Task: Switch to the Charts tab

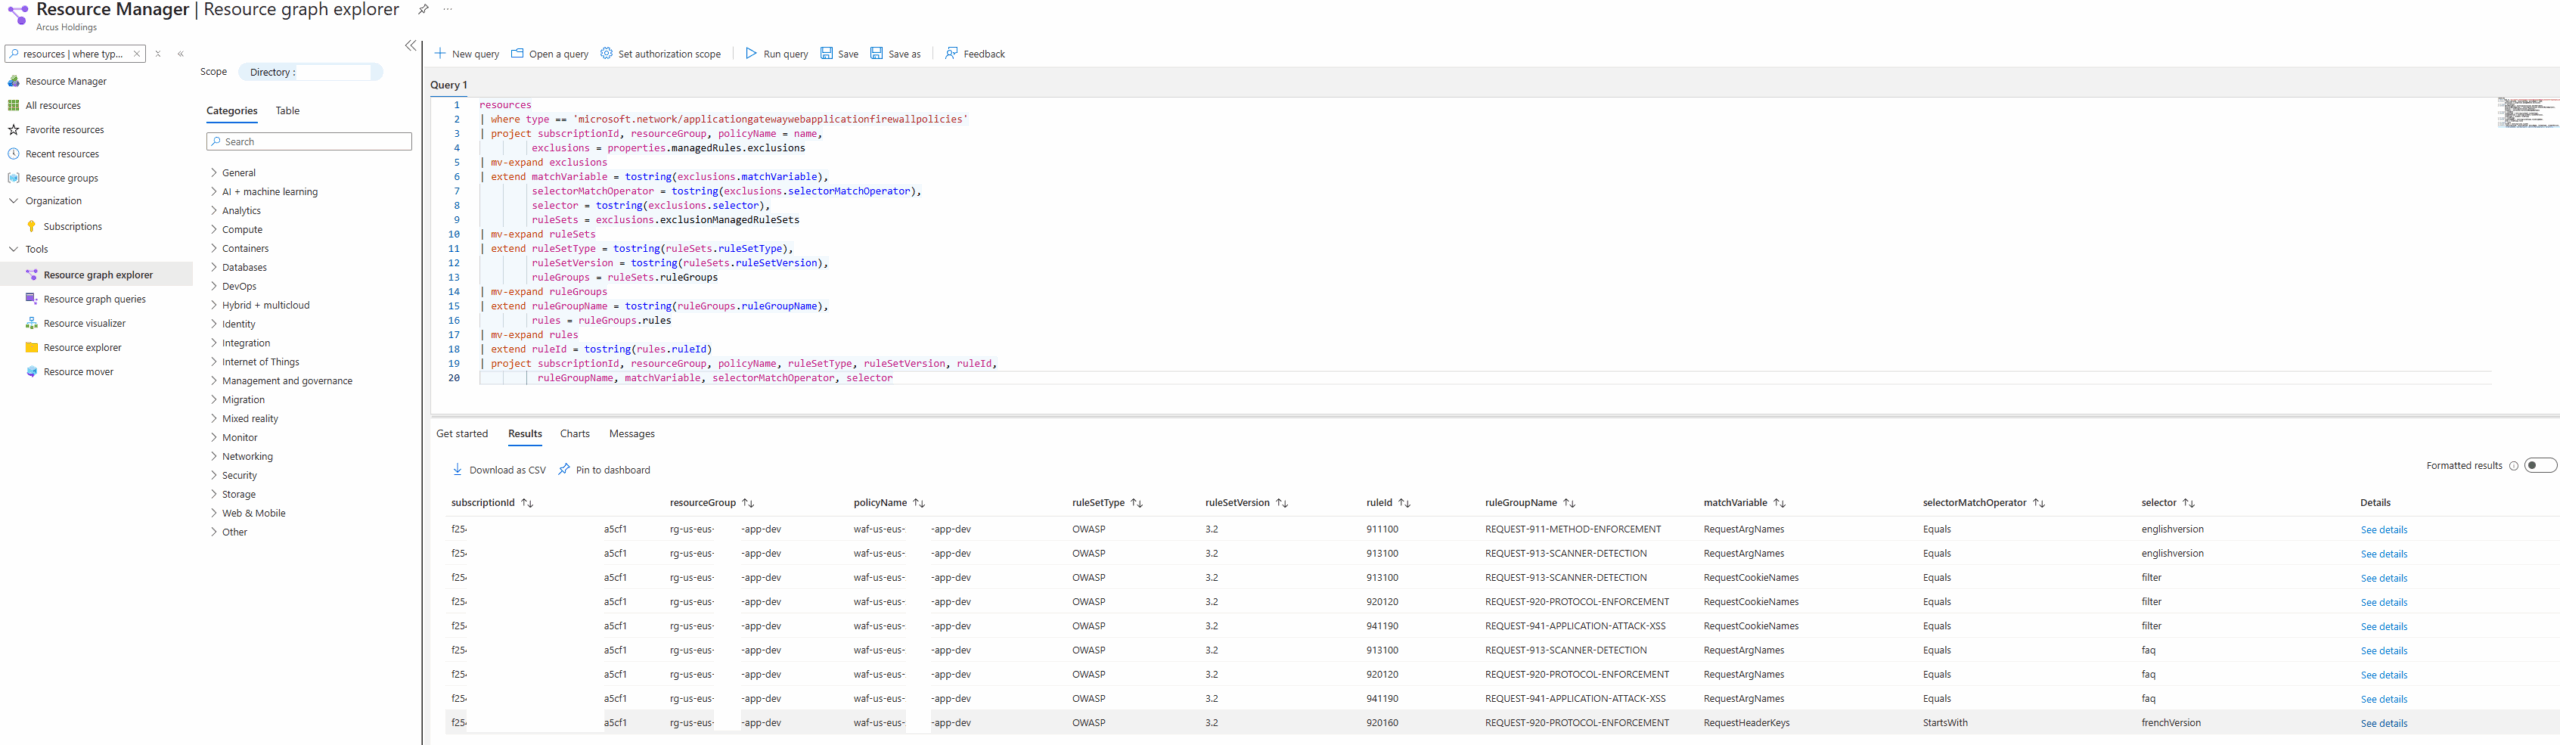Action: [x=574, y=434]
